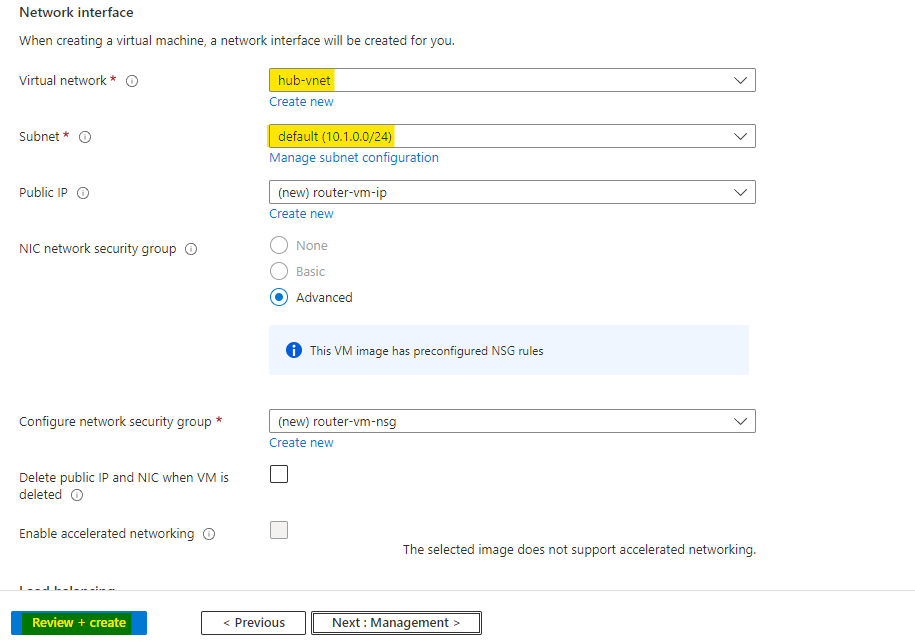Viewport: 915px width, 641px height.
Task: Click the NIC network security group info icon
Action: [x=191, y=249]
